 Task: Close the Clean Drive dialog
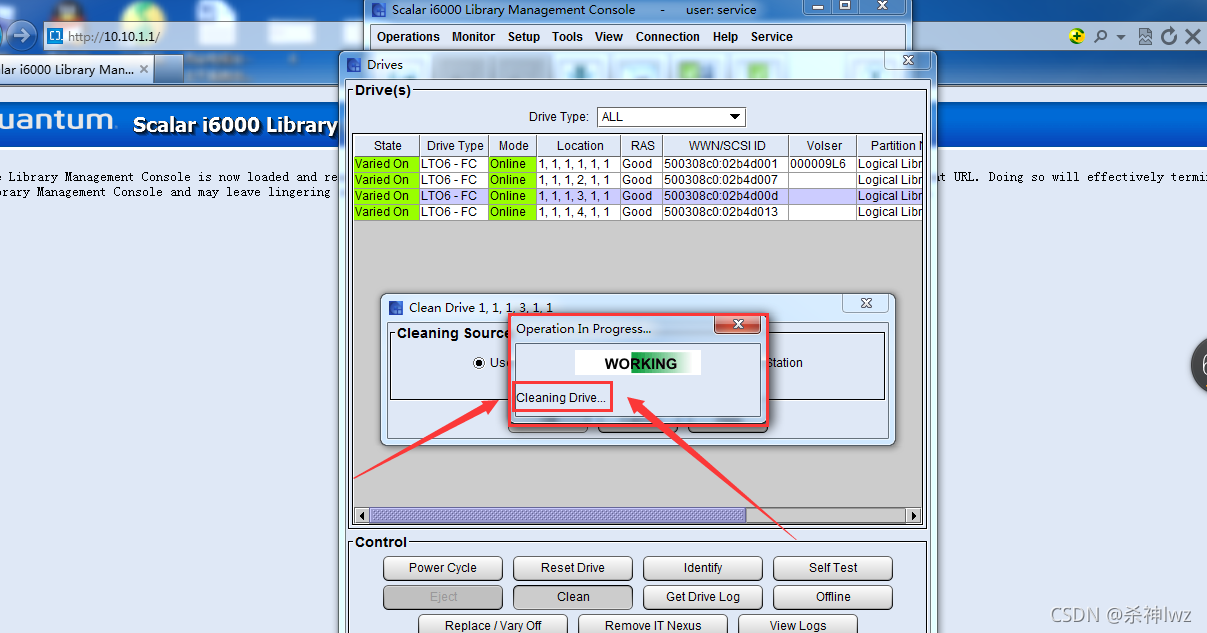pos(866,303)
